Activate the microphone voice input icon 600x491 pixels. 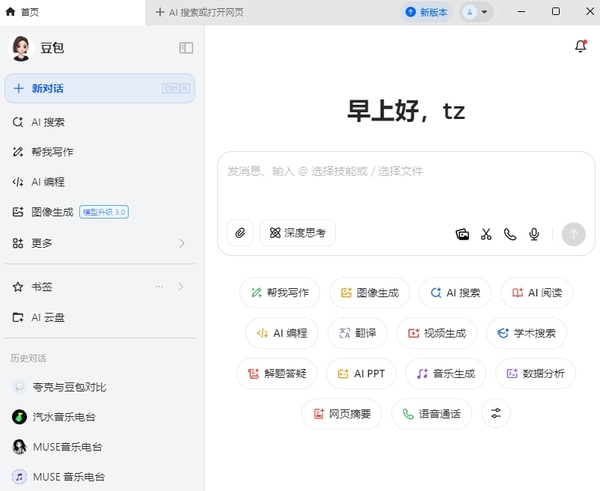[534, 234]
